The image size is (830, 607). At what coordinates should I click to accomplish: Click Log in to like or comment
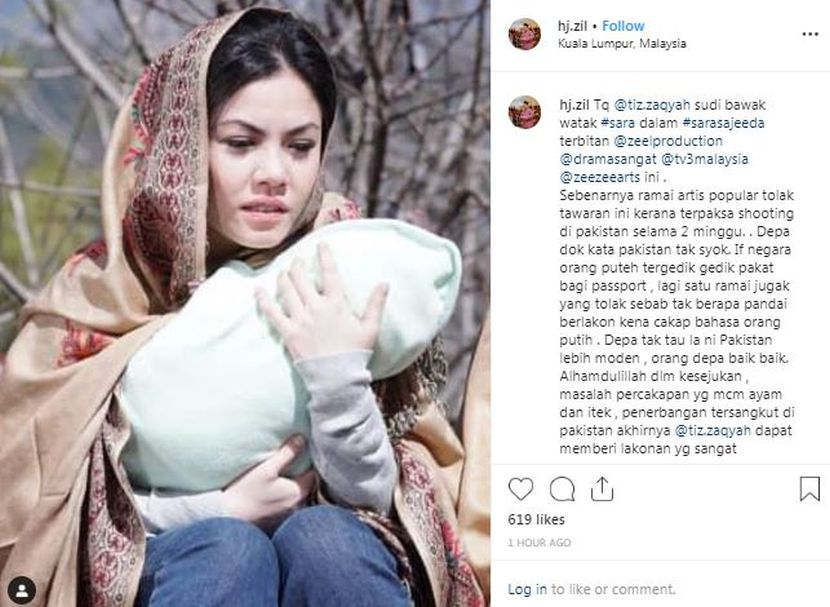click(x=527, y=589)
